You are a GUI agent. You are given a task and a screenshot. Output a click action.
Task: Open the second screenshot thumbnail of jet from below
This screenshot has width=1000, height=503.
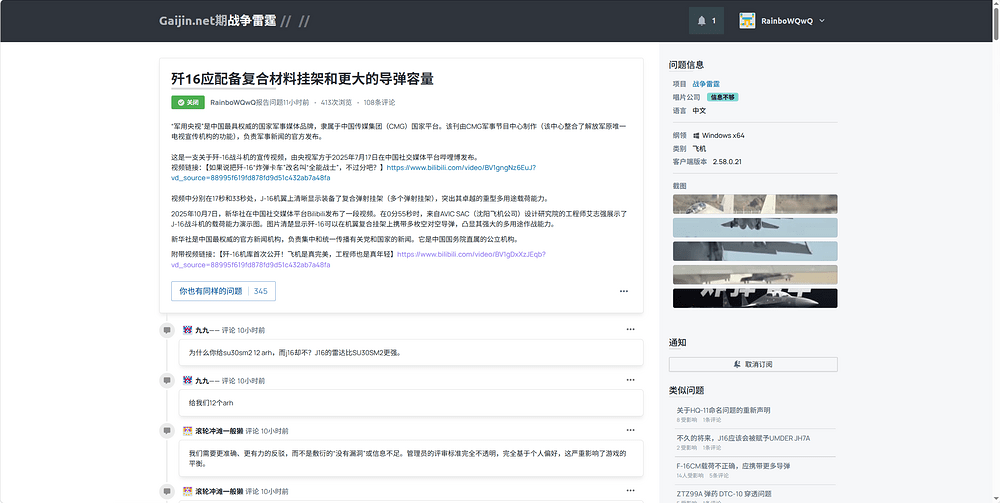pyautogui.click(x=755, y=228)
